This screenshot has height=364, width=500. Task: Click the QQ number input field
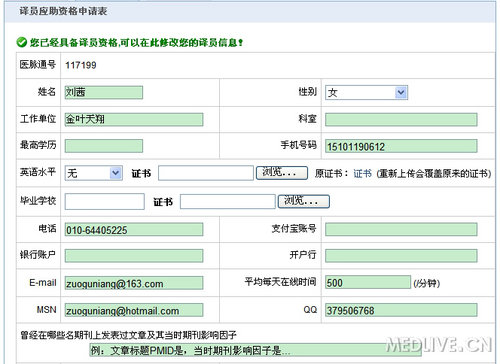(401, 310)
